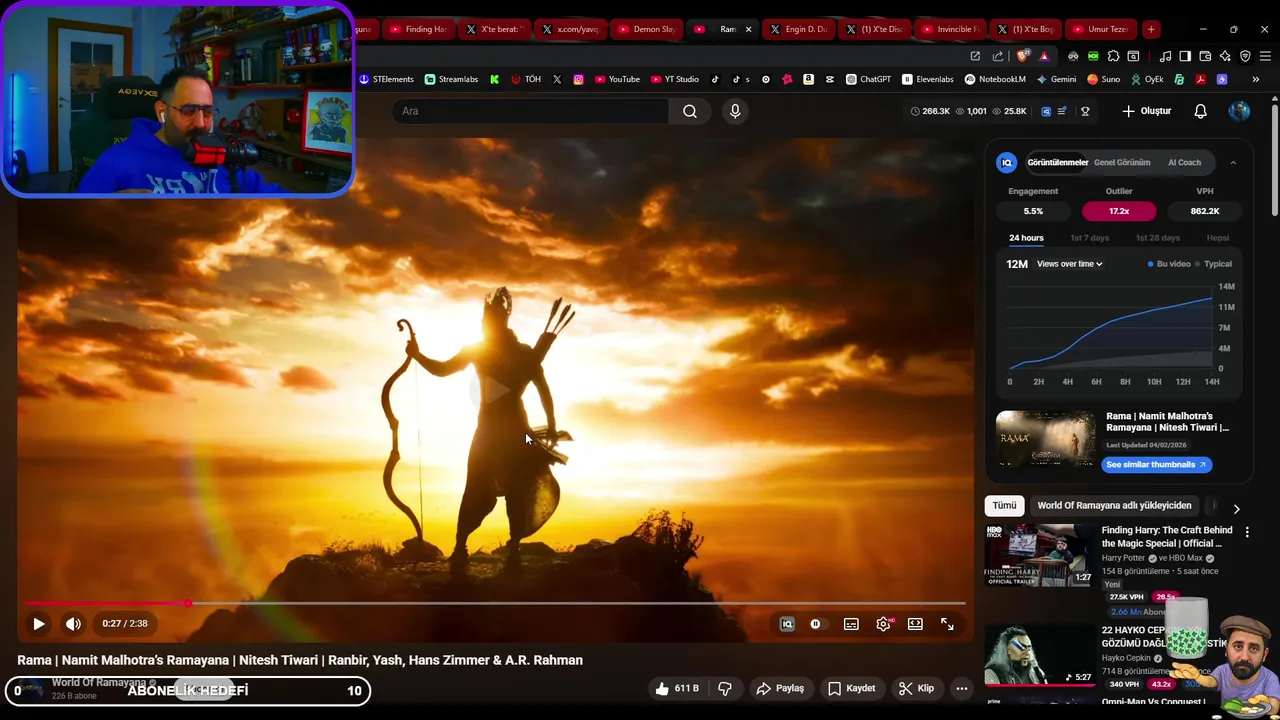
Task: Show more filter chips with the right arrow
Action: tap(1236, 509)
